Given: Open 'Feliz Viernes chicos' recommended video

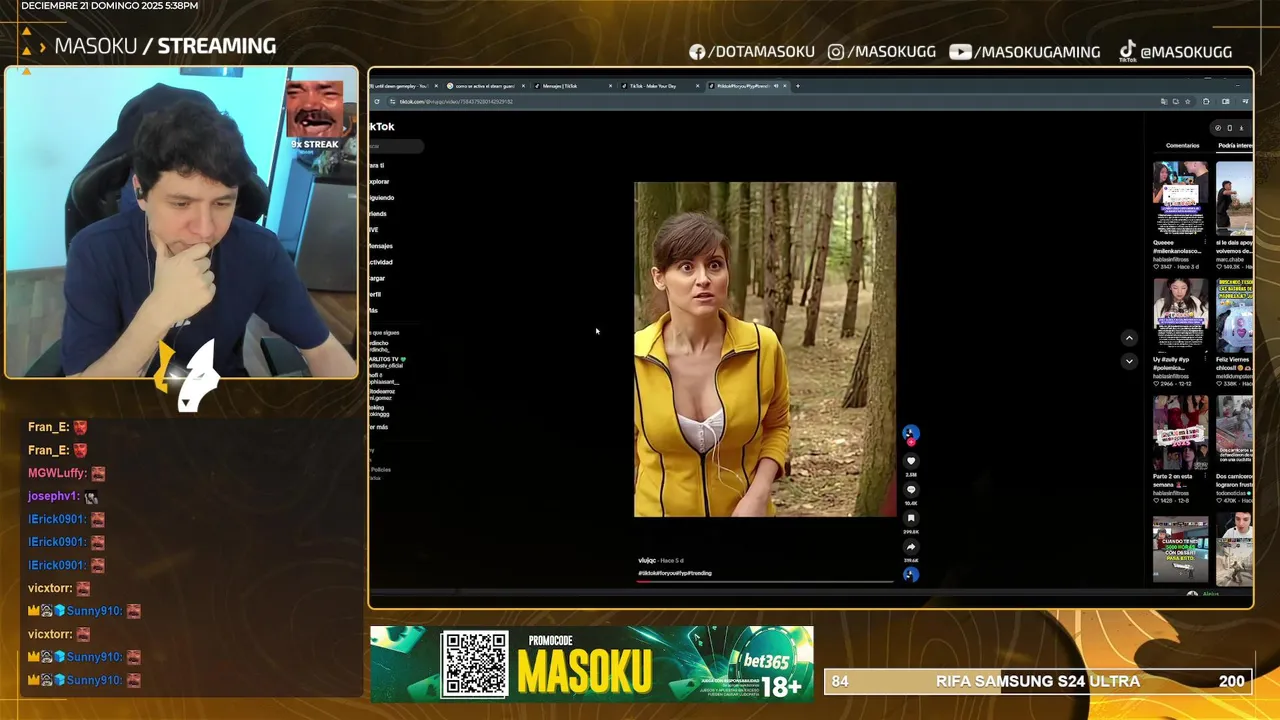Looking at the screenshot, I should pyautogui.click(x=1234, y=314).
